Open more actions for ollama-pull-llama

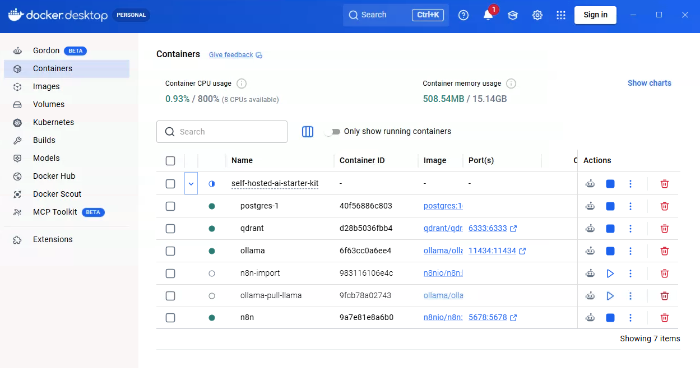pos(630,296)
